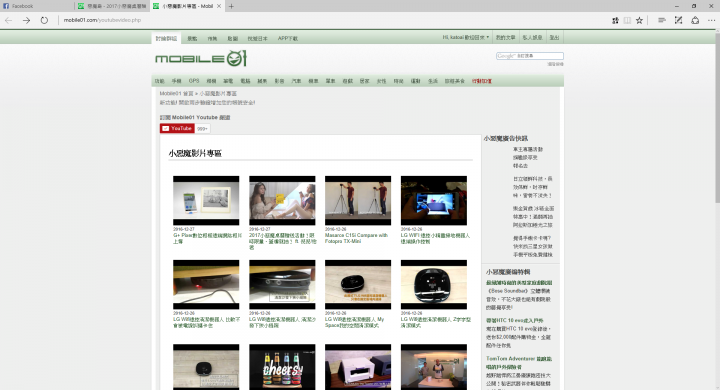Make a web note with pen icon

pyautogui.click(x=678, y=20)
